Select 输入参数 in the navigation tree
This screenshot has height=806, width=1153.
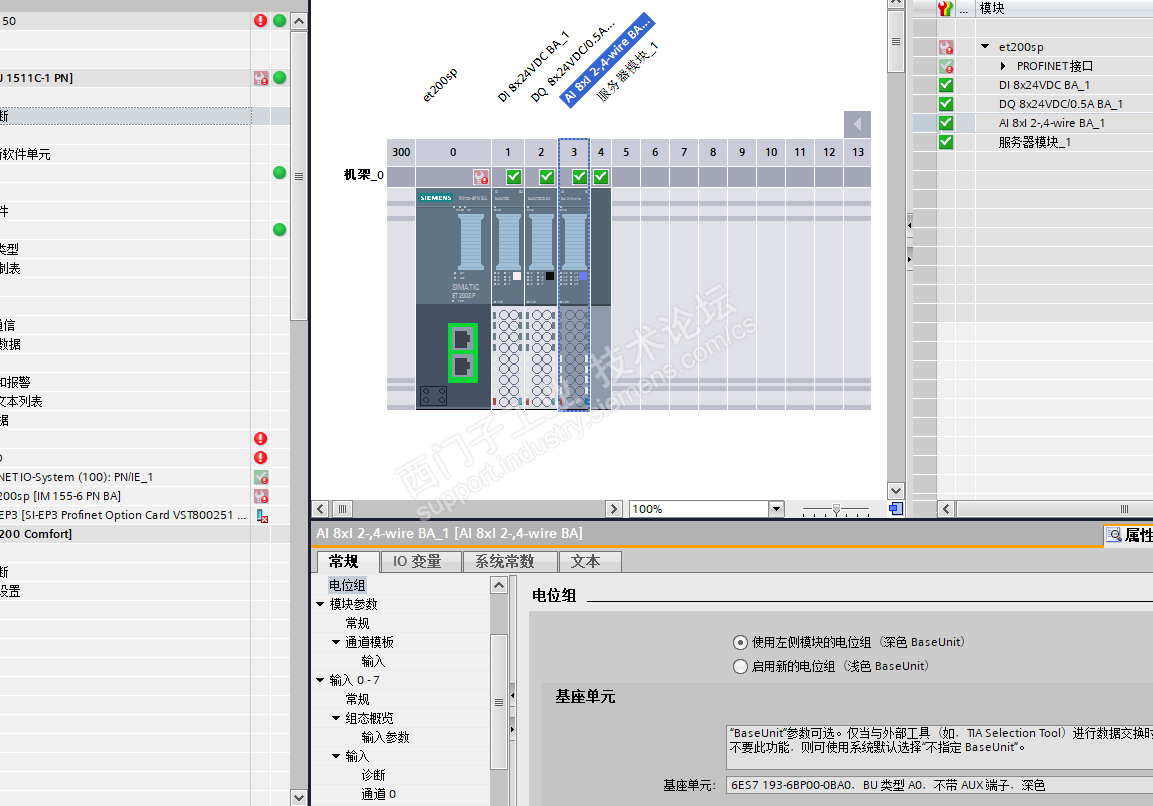point(385,737)
